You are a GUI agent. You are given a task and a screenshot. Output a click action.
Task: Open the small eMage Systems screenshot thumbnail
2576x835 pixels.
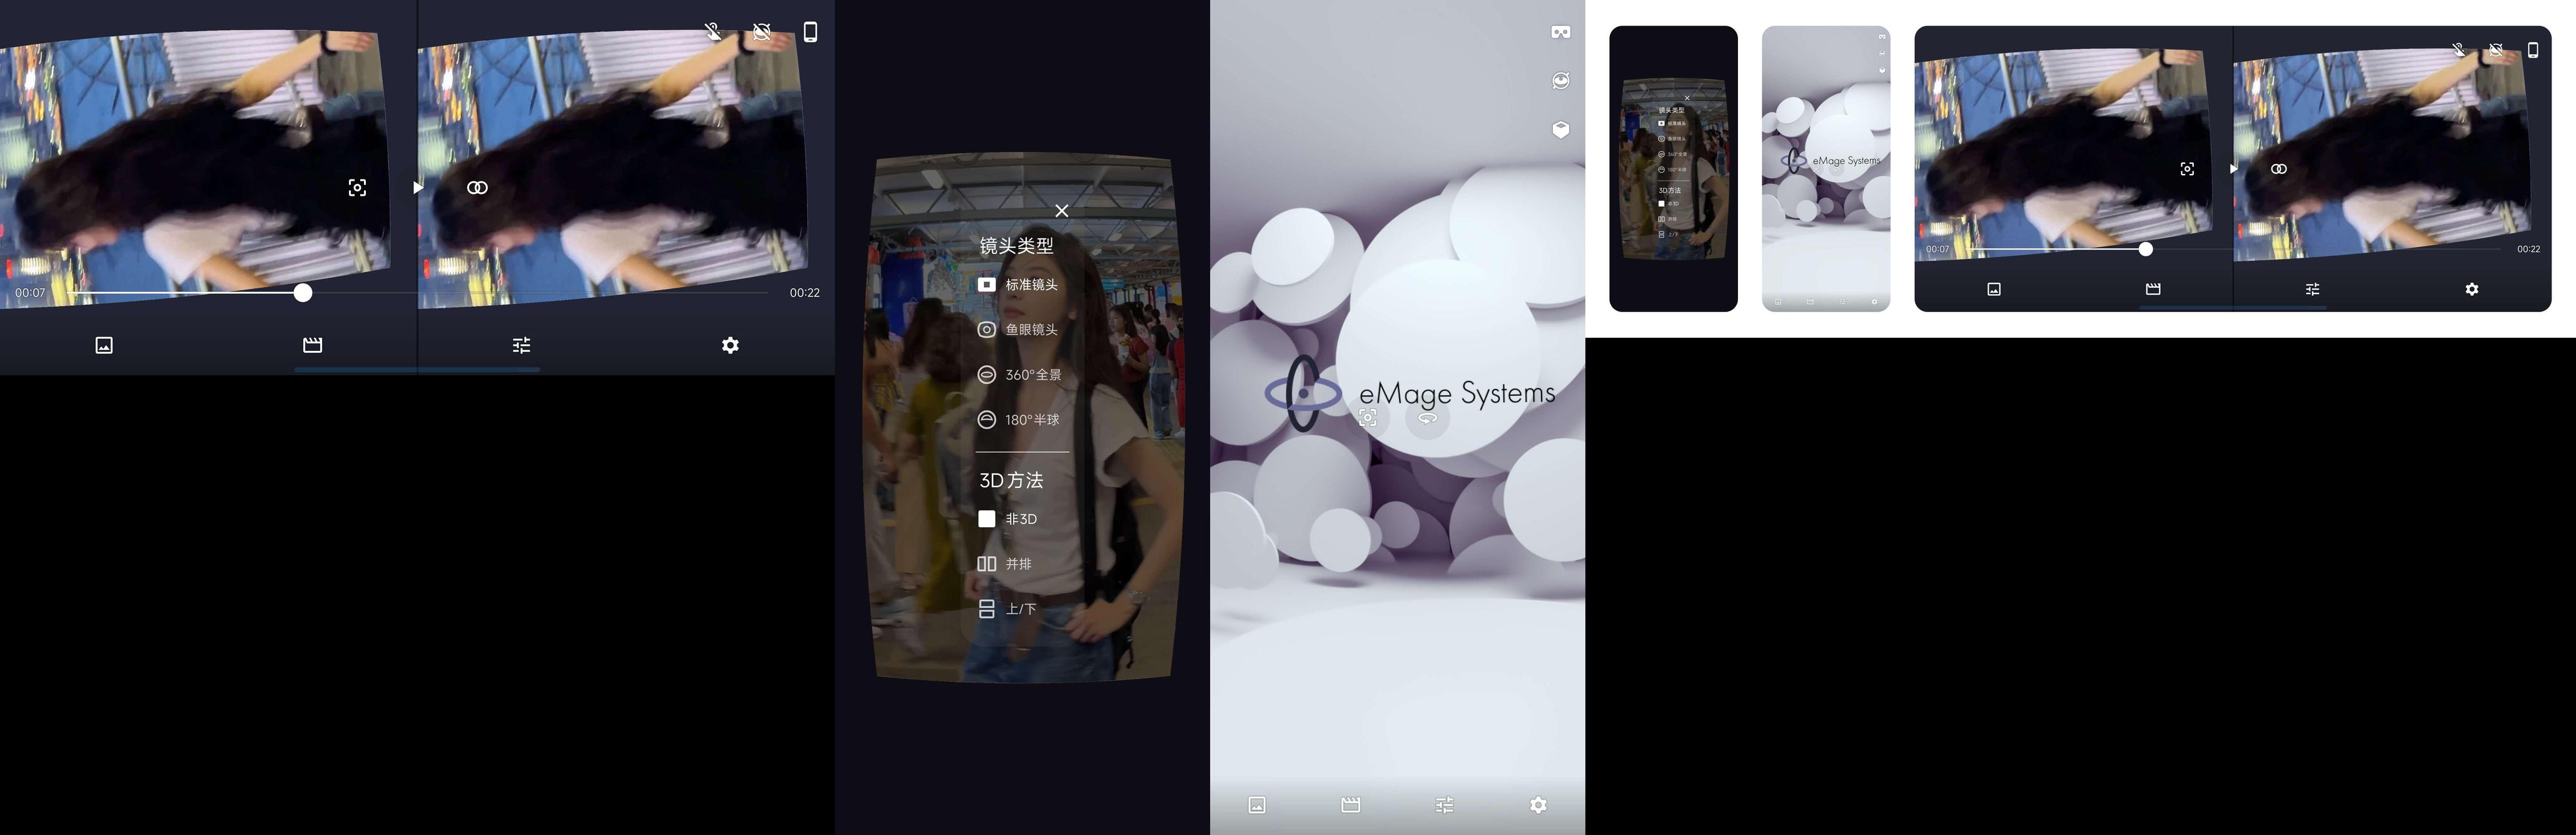click(x=1825, y=168)
